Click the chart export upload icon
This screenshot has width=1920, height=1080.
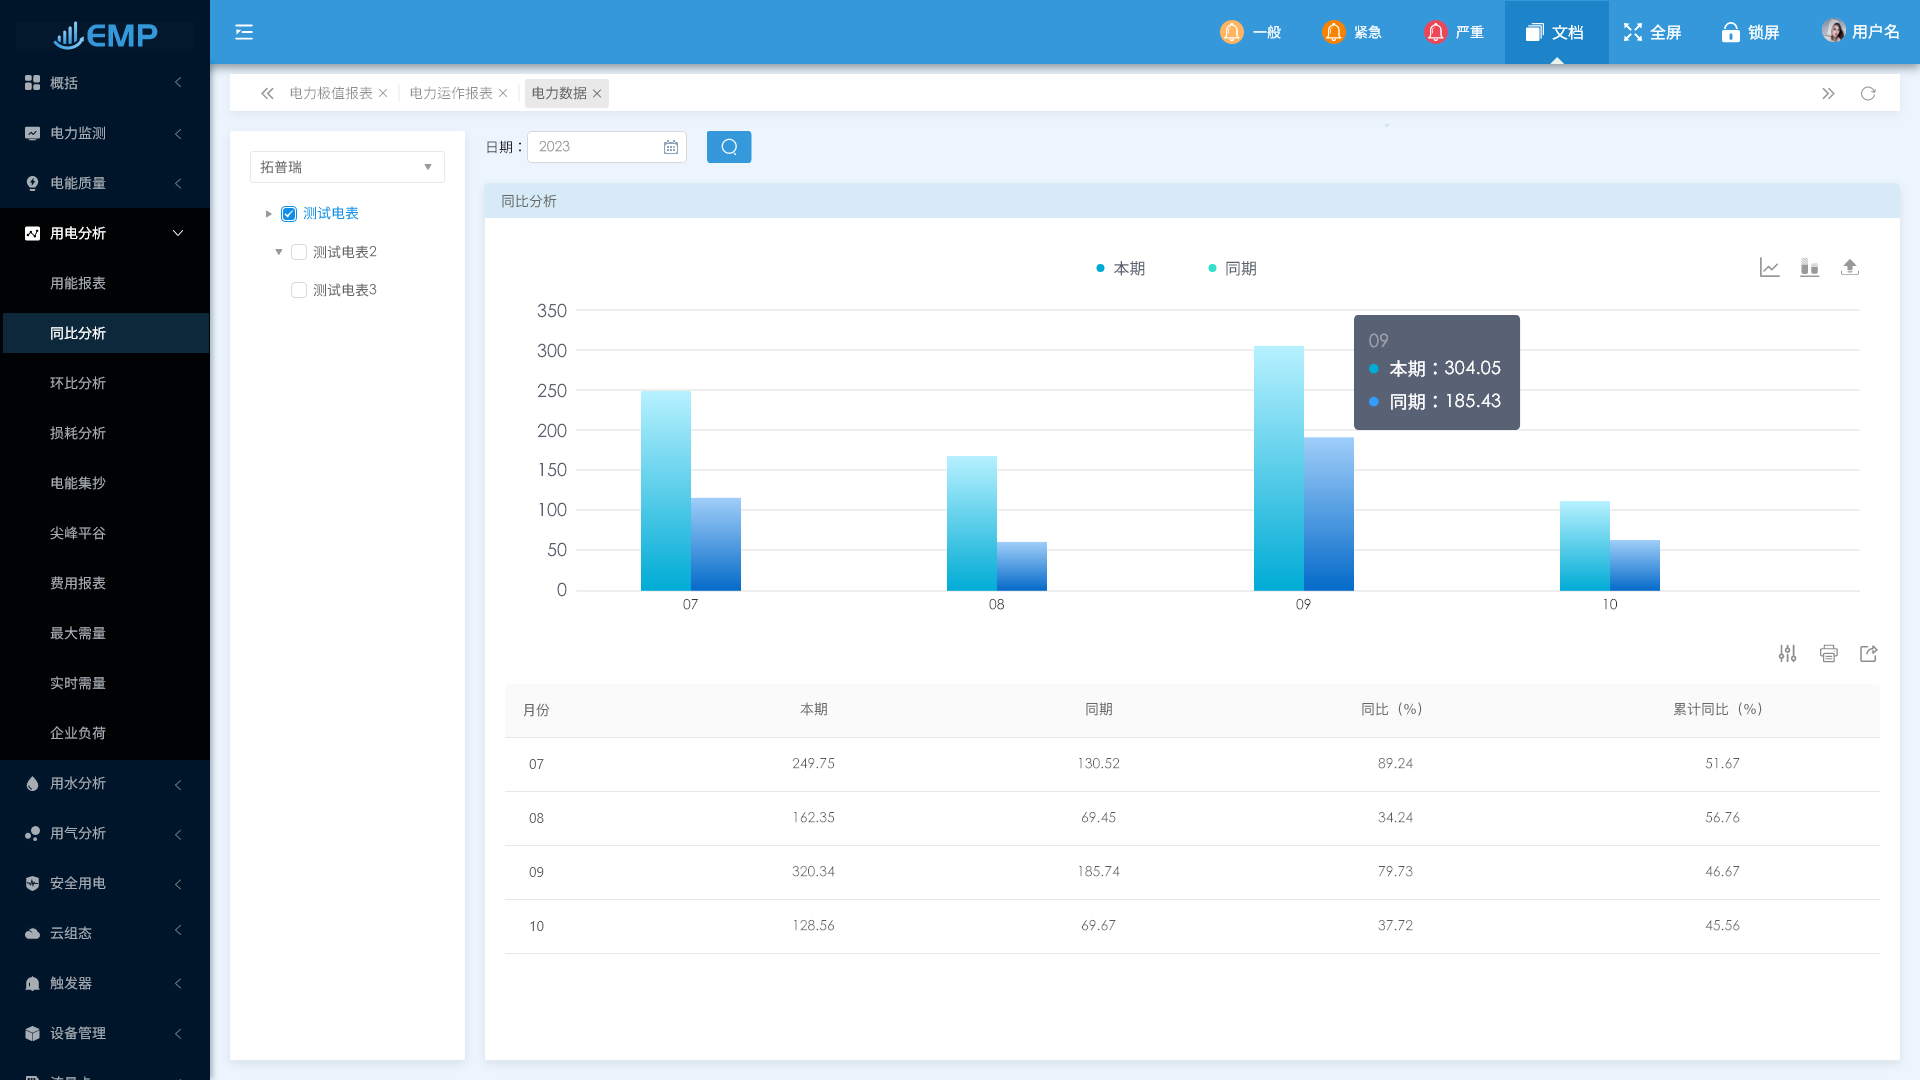tap(1849, 267)
